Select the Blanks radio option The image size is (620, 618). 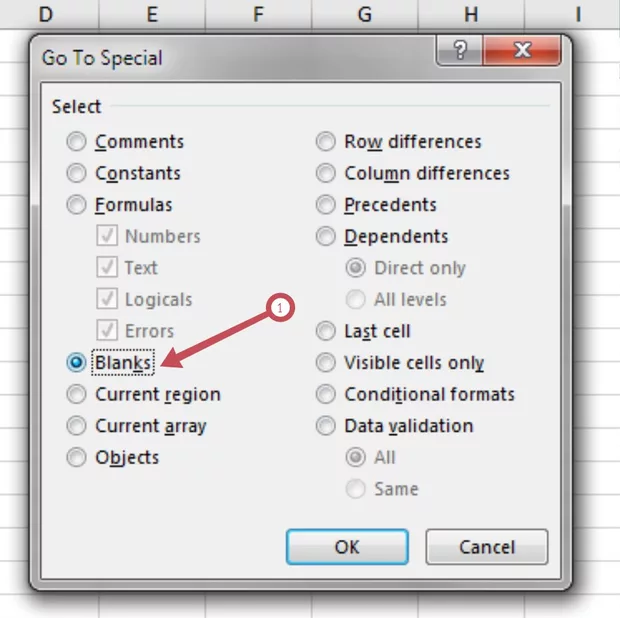(x=77, y=362)
